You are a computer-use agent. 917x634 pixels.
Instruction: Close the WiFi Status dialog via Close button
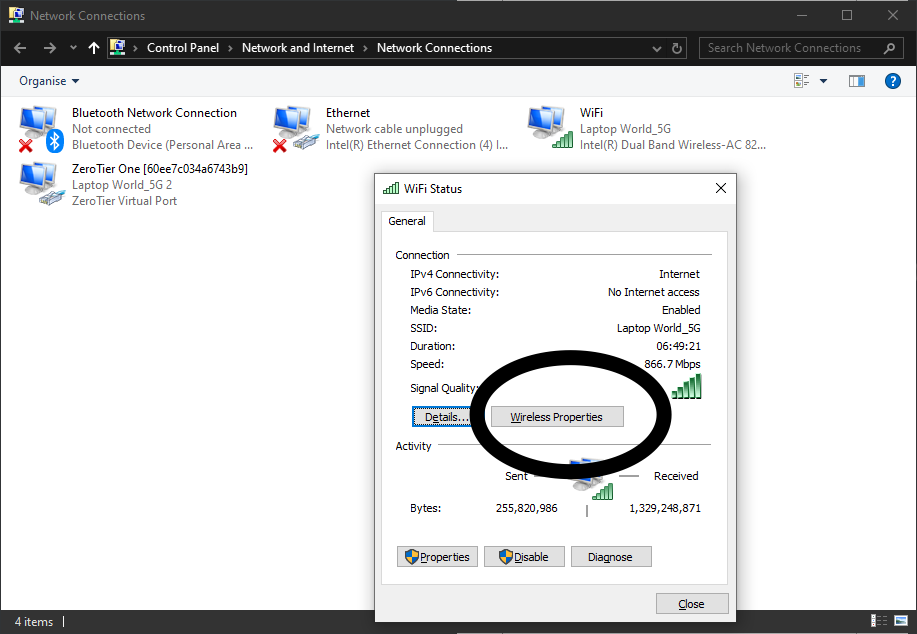coord(691,604)
